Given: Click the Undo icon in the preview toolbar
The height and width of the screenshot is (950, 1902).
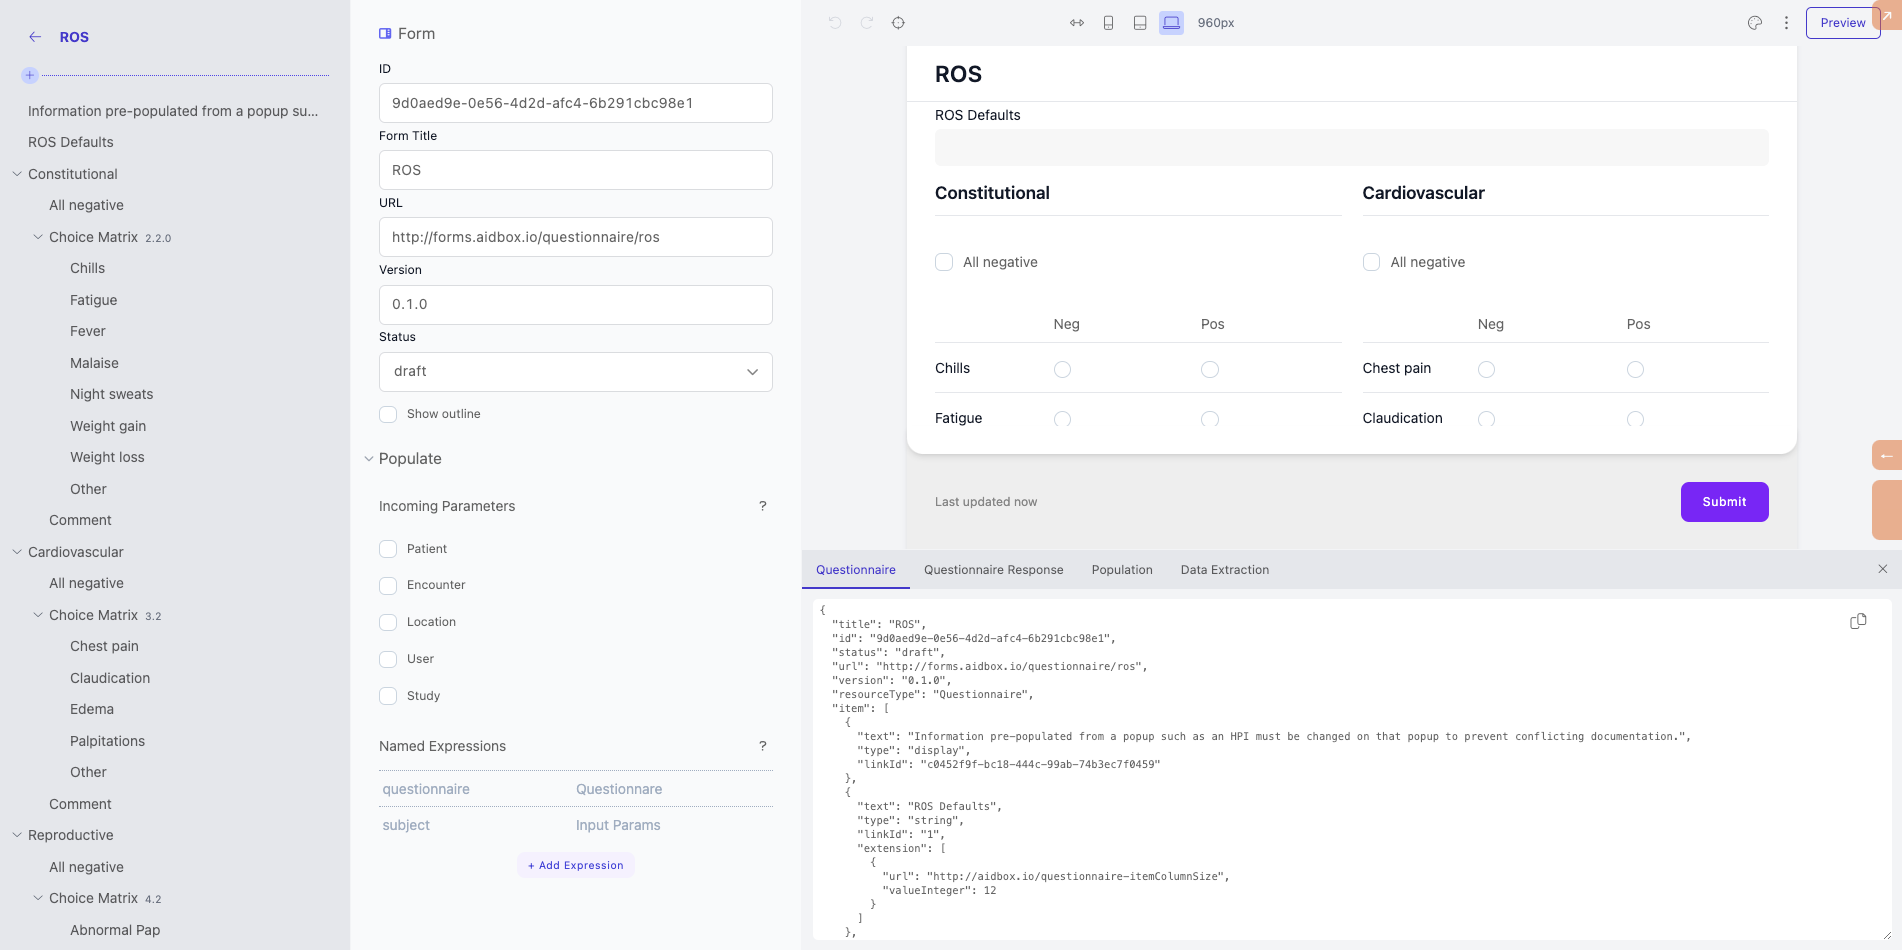Looking at the screenshot, I should tap(835, 22).
